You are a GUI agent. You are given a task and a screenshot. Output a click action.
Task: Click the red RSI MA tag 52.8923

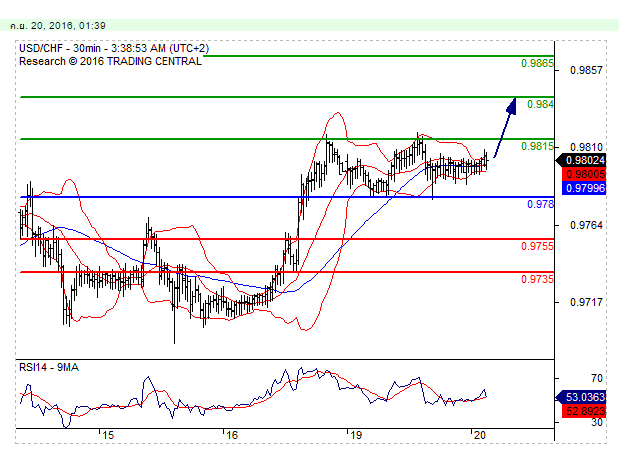(x=584, y=411)
